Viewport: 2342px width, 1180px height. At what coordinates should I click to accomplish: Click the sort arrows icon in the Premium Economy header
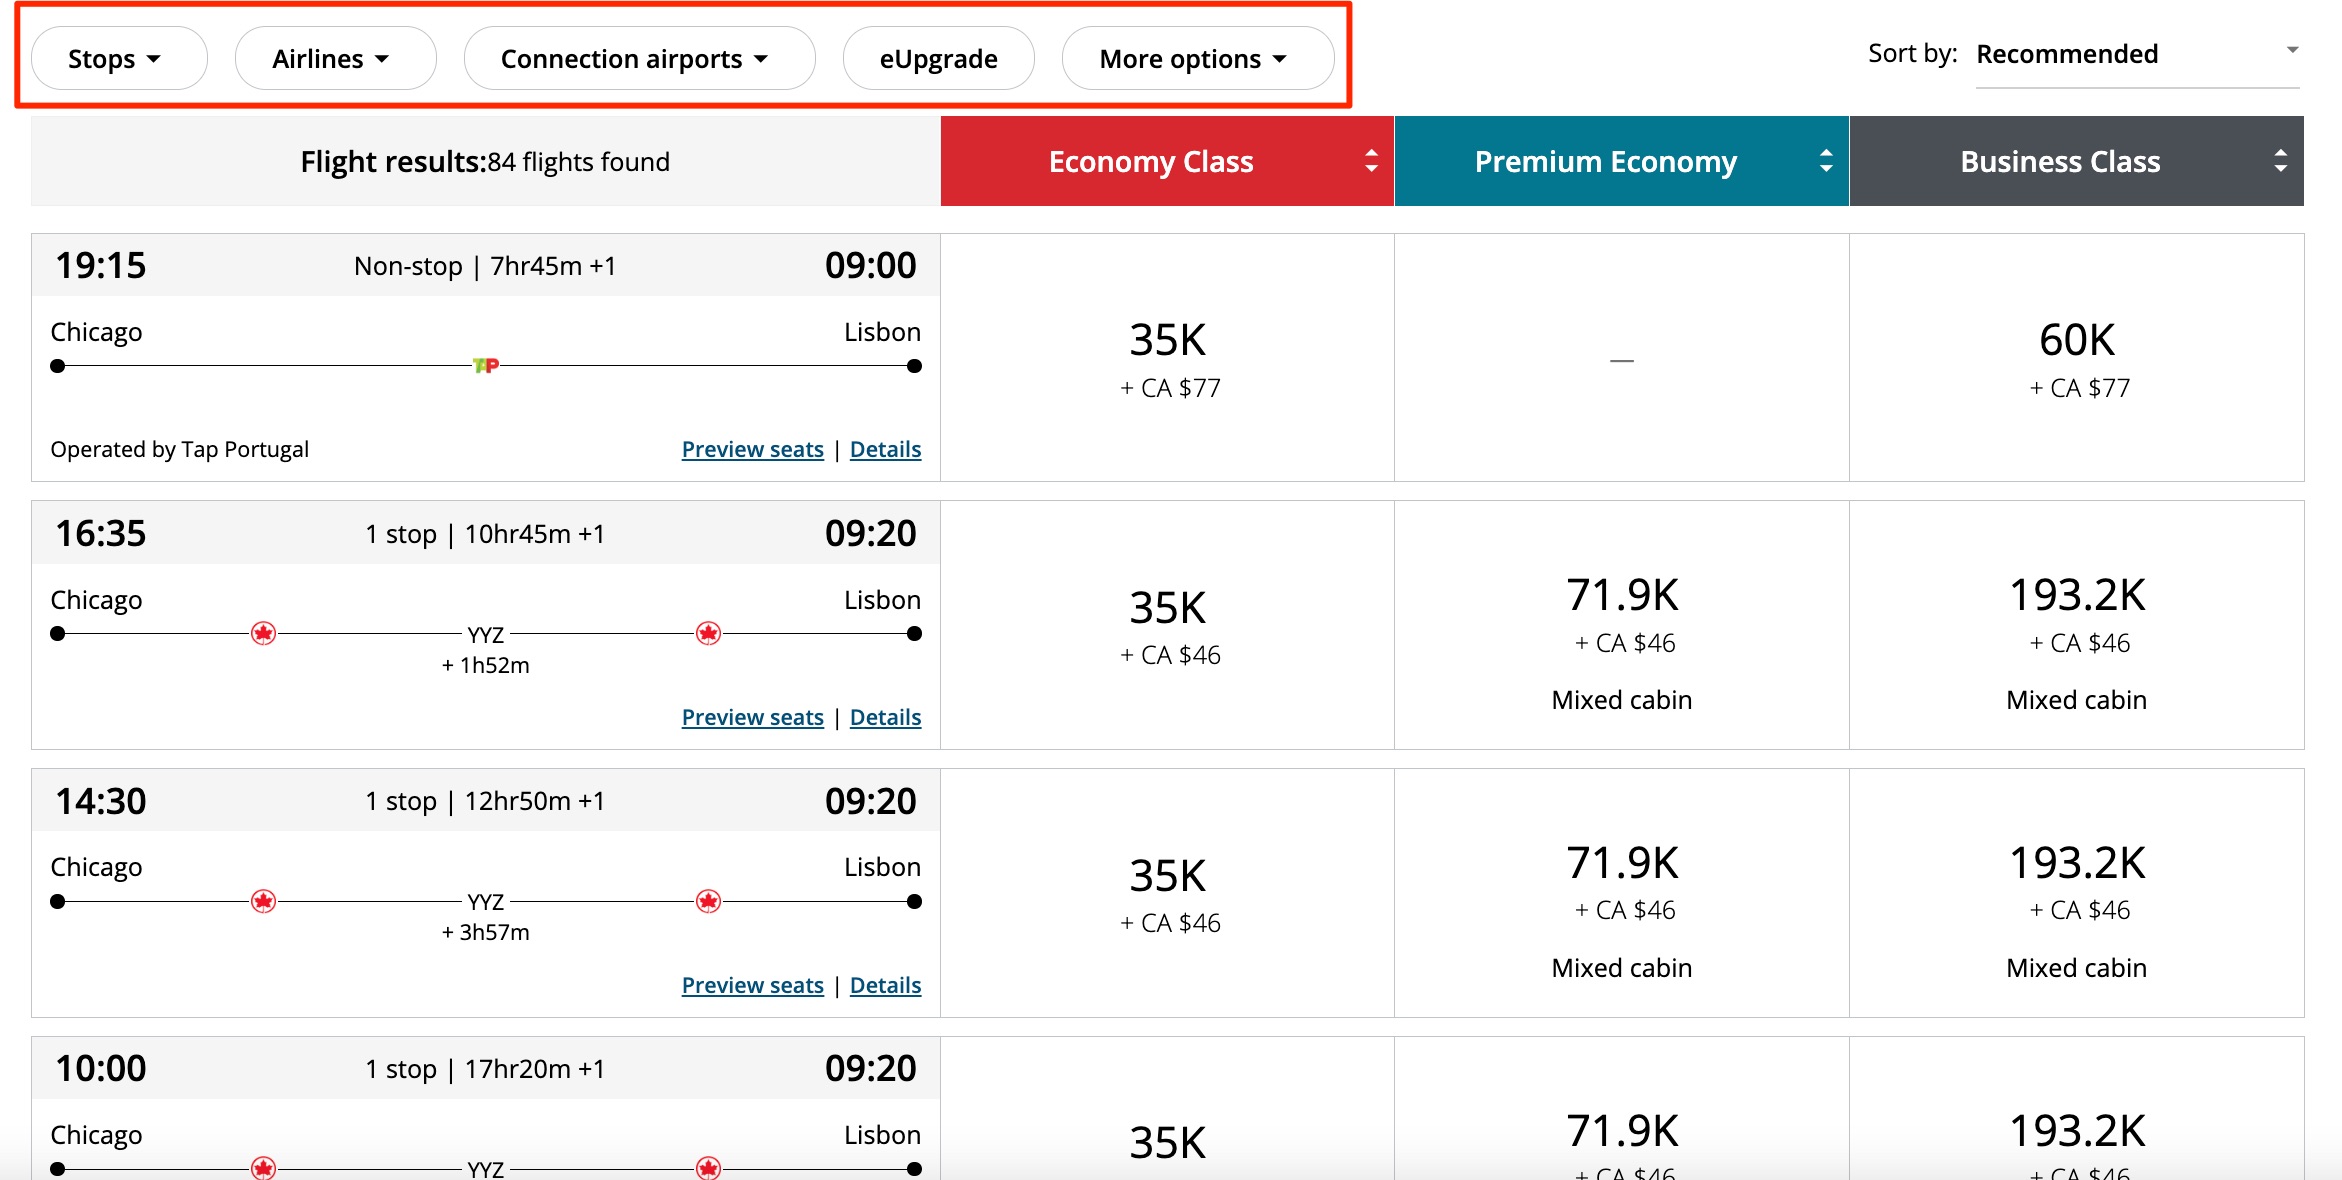pyautogui.click(x=1826, y=161)
